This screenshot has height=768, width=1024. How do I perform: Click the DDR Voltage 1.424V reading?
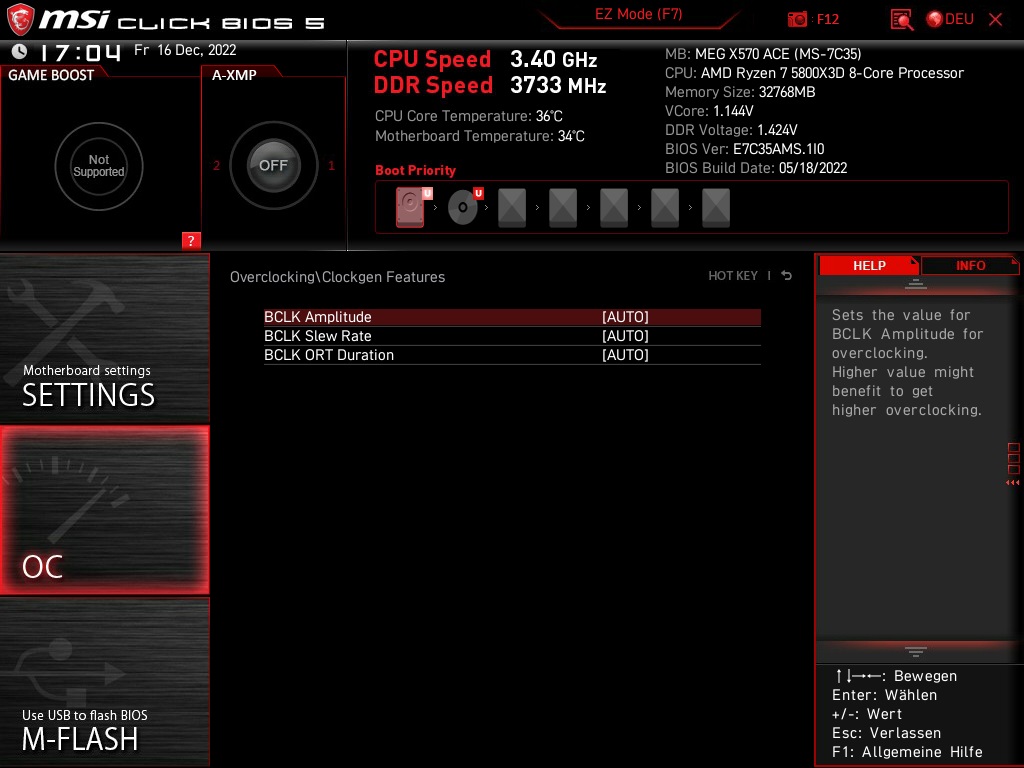coord(731,130)
